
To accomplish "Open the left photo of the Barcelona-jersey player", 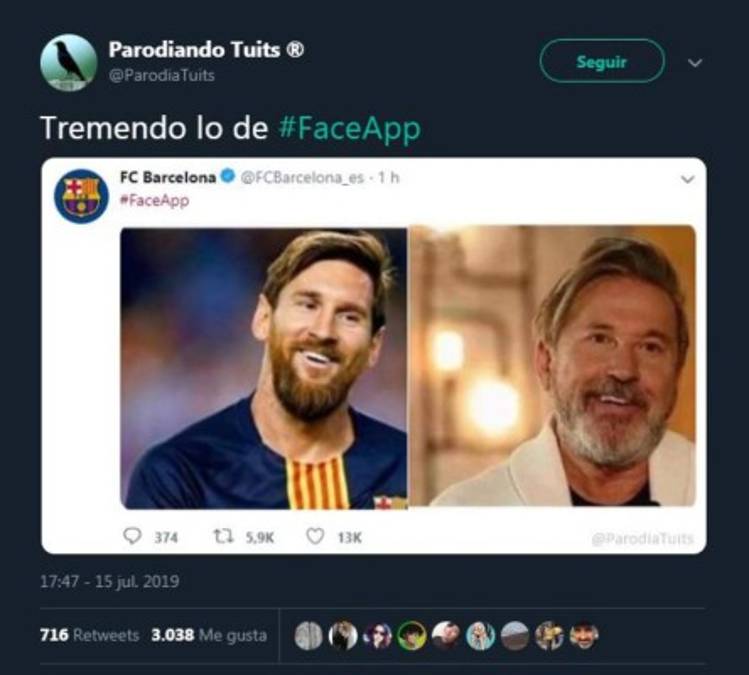I will [x=264, y=368].
